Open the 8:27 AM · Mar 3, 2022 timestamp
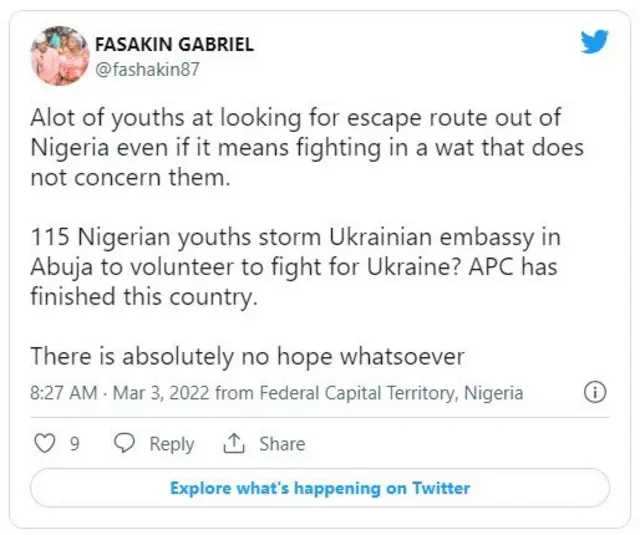Screen dimensions: 640x535 coord(119,393)
